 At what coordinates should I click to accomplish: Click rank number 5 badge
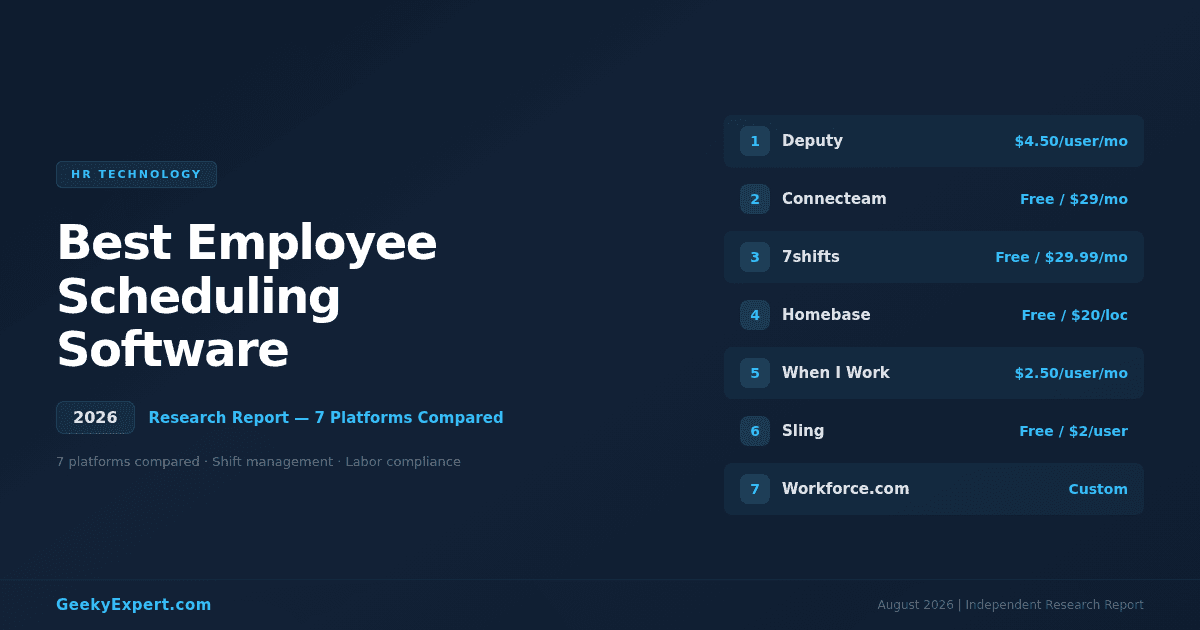tap(755, 373)
